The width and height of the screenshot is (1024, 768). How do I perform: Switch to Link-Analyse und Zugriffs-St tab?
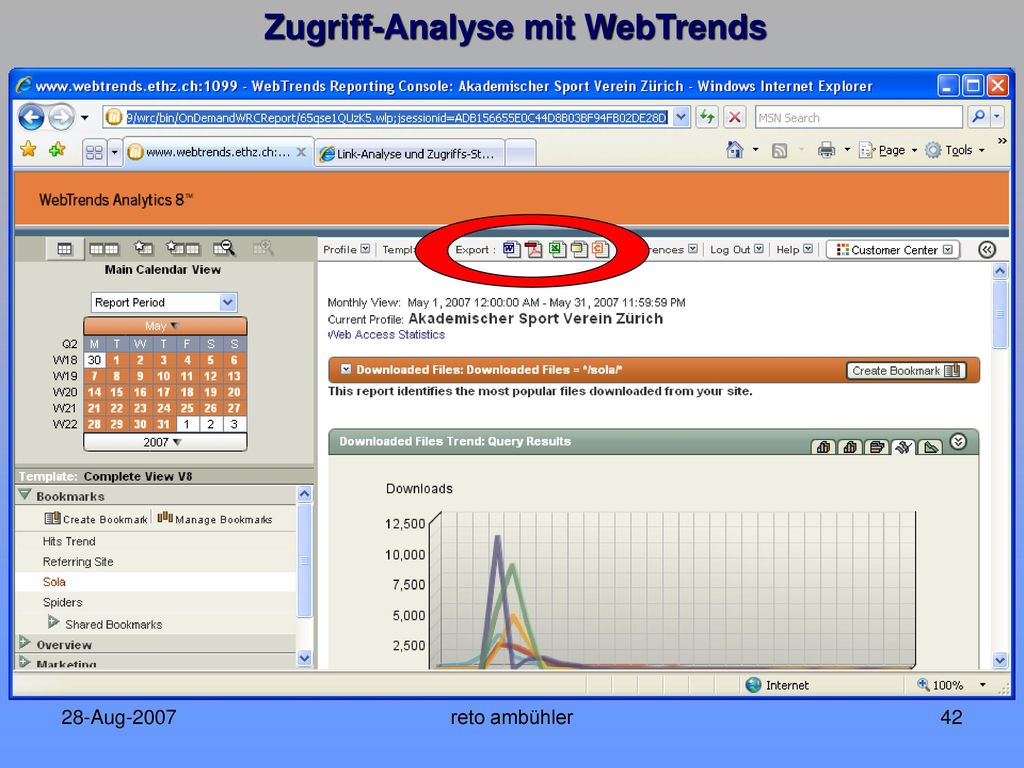pos(409,154)
